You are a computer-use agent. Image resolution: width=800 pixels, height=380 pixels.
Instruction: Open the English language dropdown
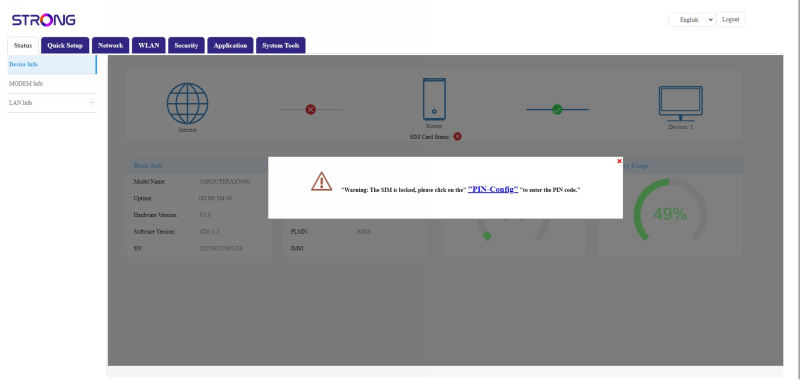[x=692, y=20]
